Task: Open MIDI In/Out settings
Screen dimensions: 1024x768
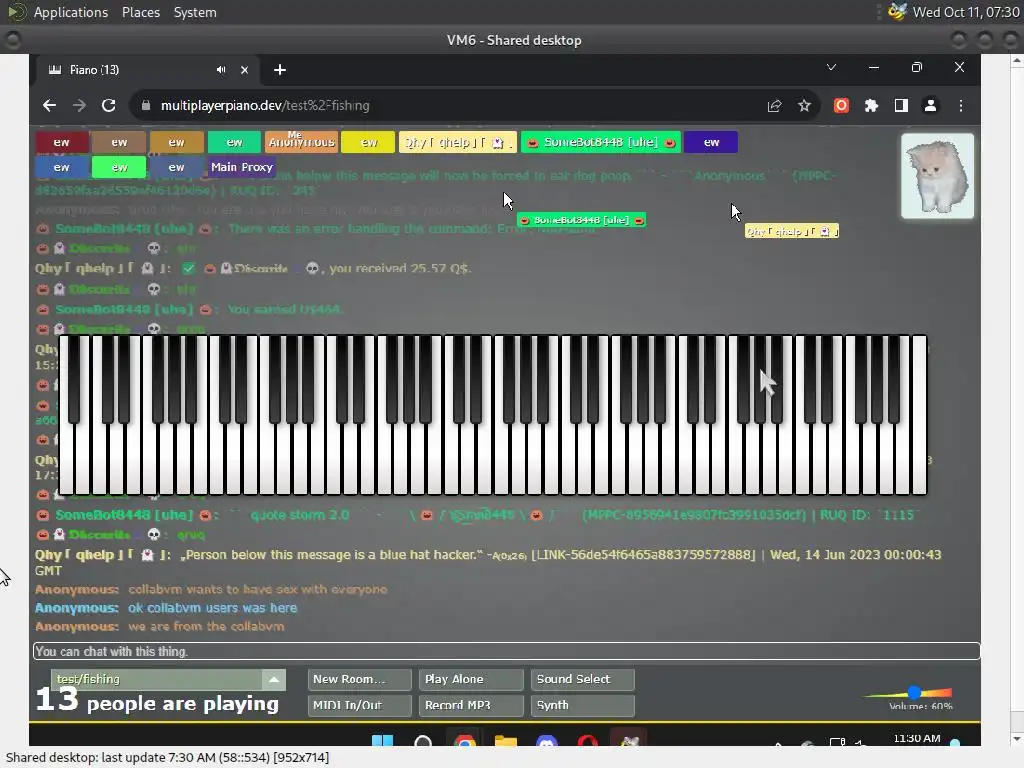Action: click(x=359, y=705)
